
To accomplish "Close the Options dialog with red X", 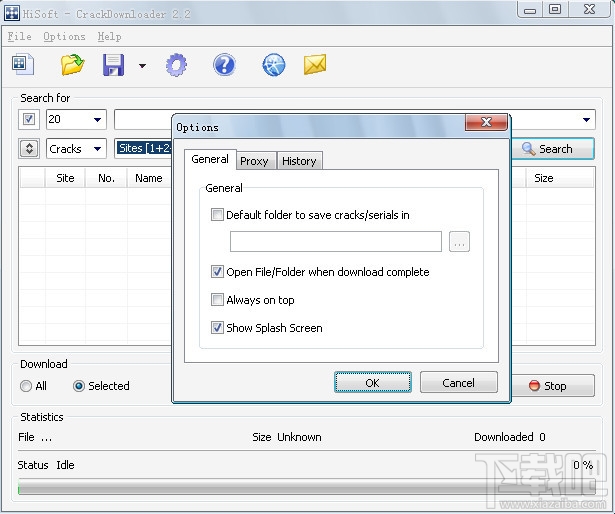I will pyautogui.click(x=486, y=122).
